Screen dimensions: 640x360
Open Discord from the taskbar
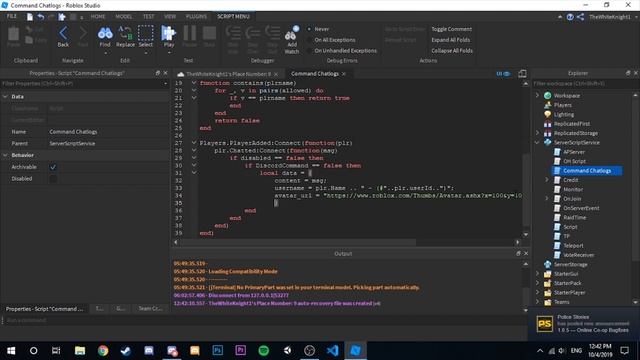pyautogui.click(x=149, y=351)
